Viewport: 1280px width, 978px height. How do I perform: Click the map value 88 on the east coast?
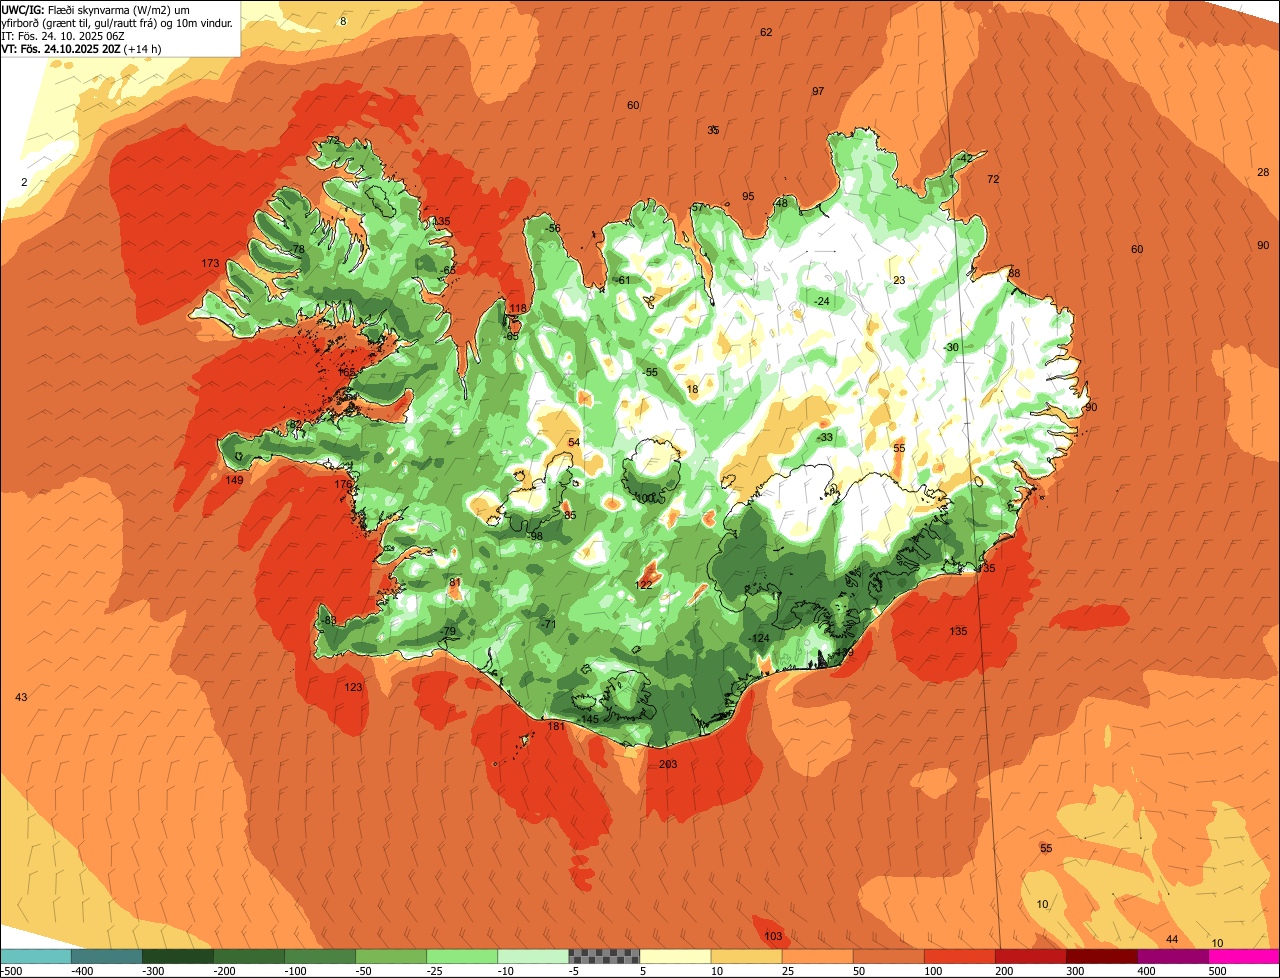coord(1014,274)
